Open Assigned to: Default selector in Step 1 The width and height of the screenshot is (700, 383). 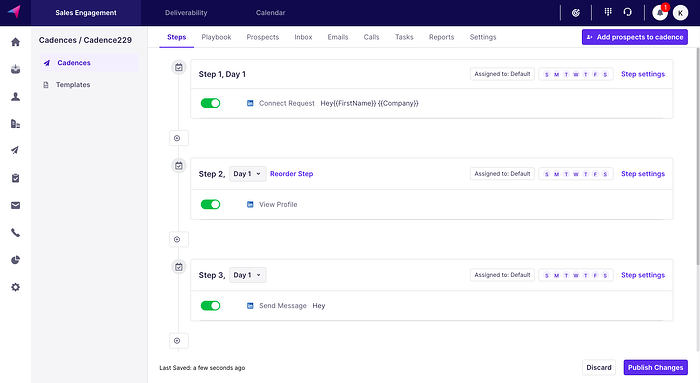(x=502, y=74)
